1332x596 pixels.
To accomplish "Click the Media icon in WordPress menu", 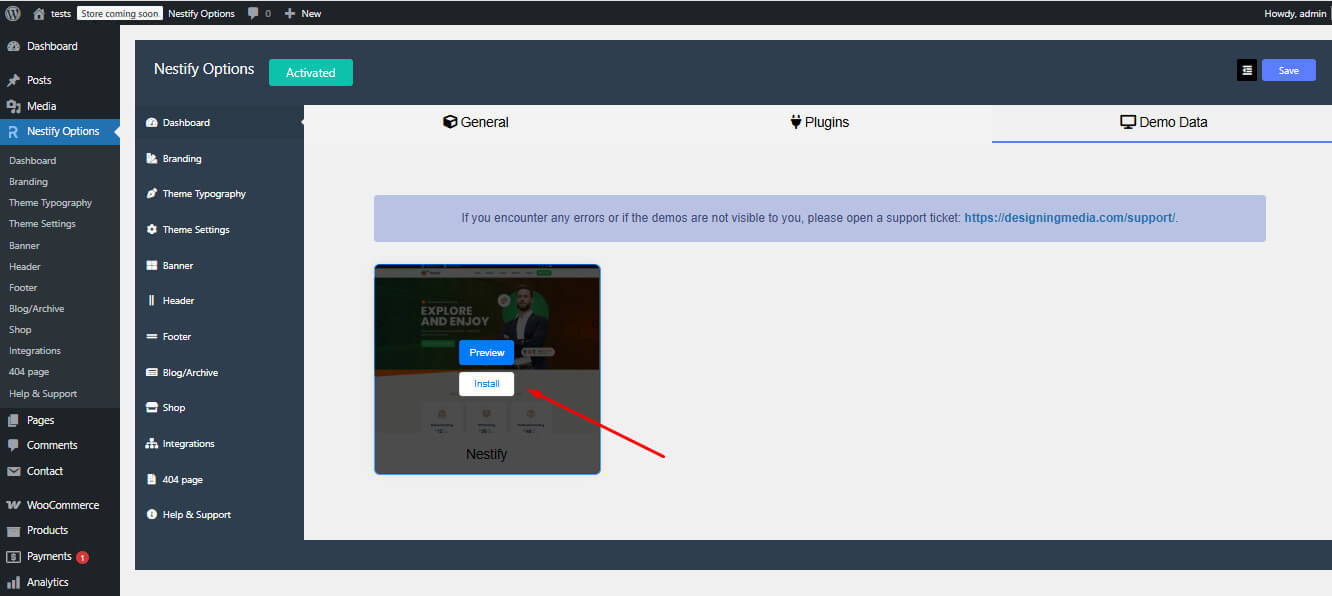I will point(13,106).
